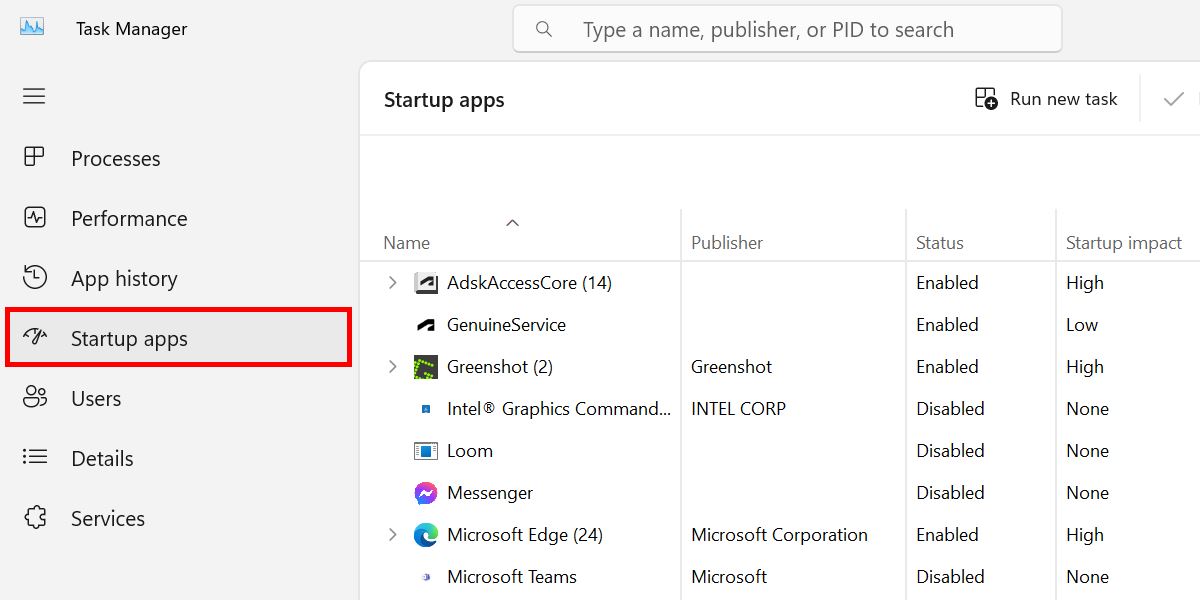The height and width of the screenshot is (600, 1200).
Task: Toggle the navigation sidebar open
Action: 33,96
